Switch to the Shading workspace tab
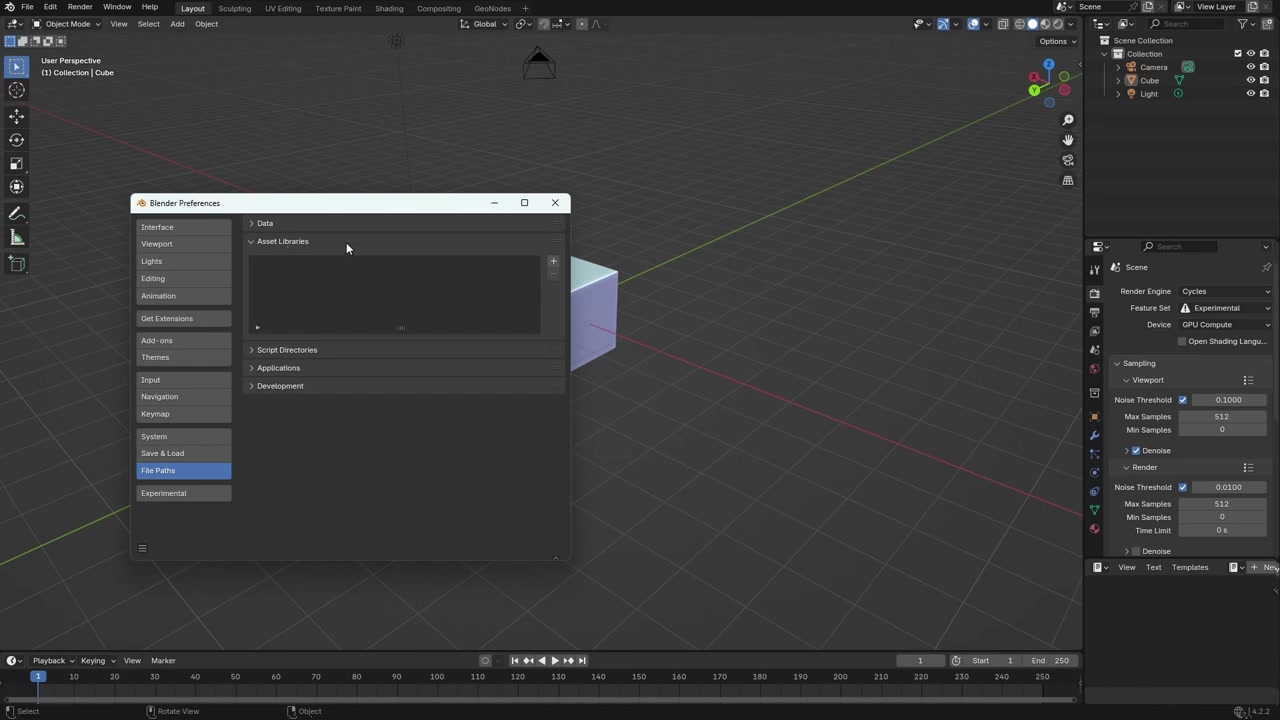1280x720 pixels. pyautogui.click(x=388, y=8)
